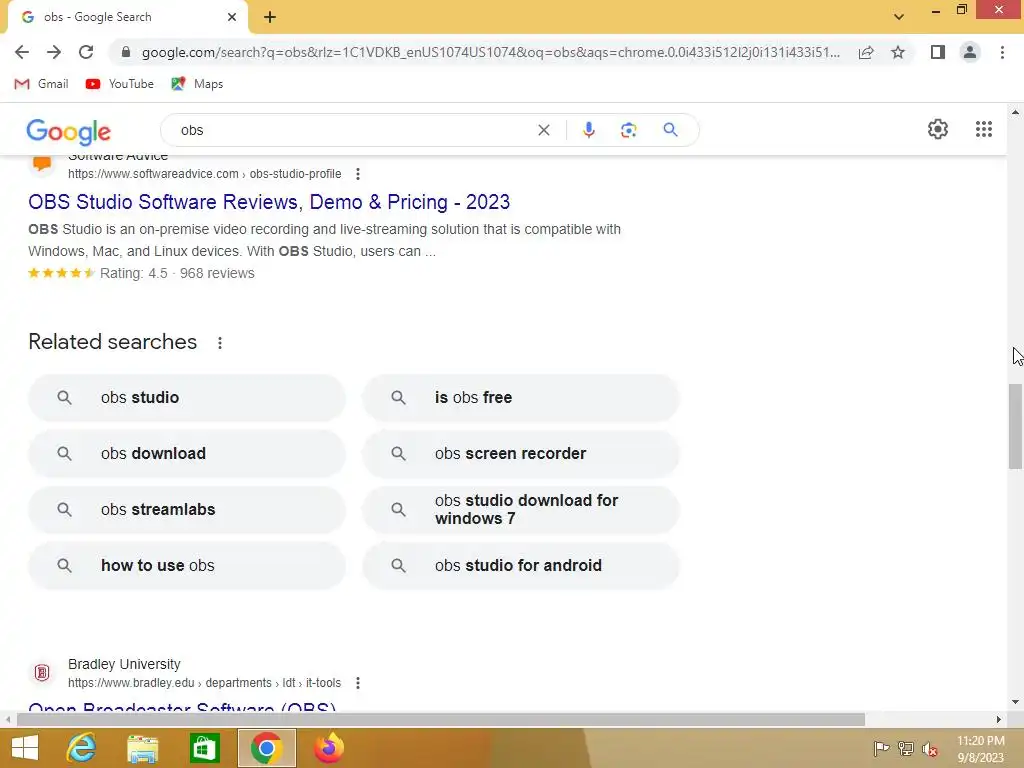Click the Google logo
Screen dimensions: 1024x768
click(x=69, y=131)
